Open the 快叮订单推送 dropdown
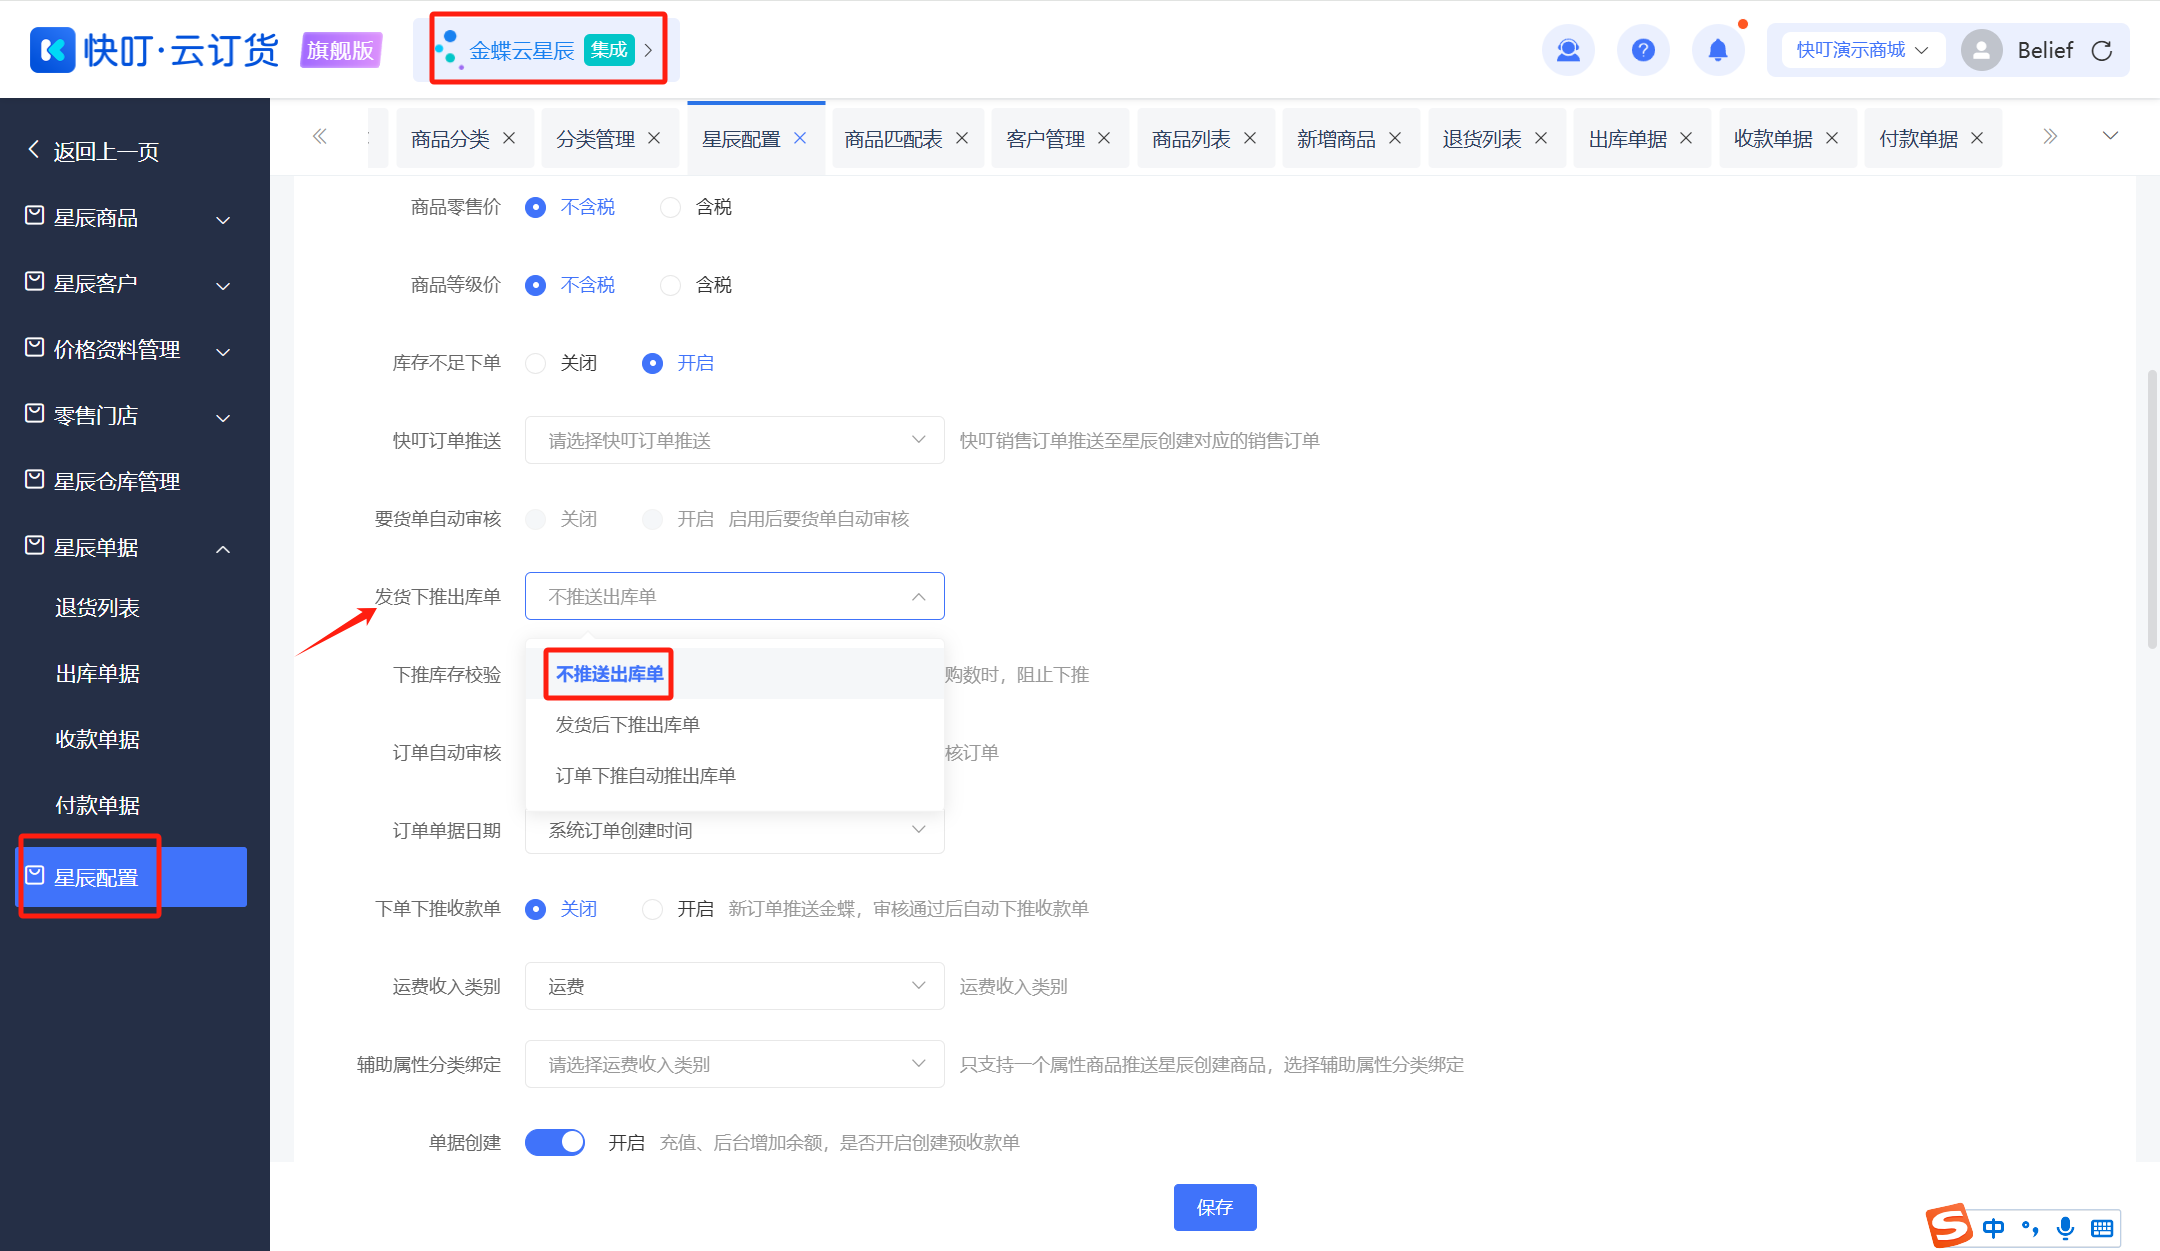 [735, 440]
